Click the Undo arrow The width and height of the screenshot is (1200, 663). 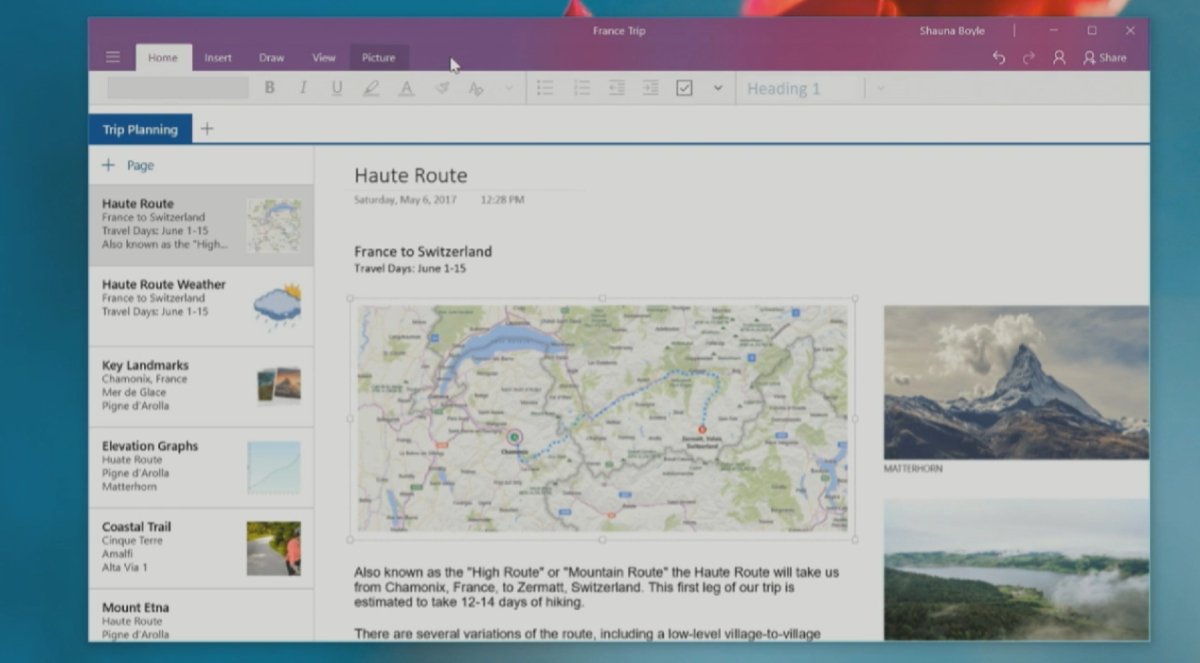998,58
